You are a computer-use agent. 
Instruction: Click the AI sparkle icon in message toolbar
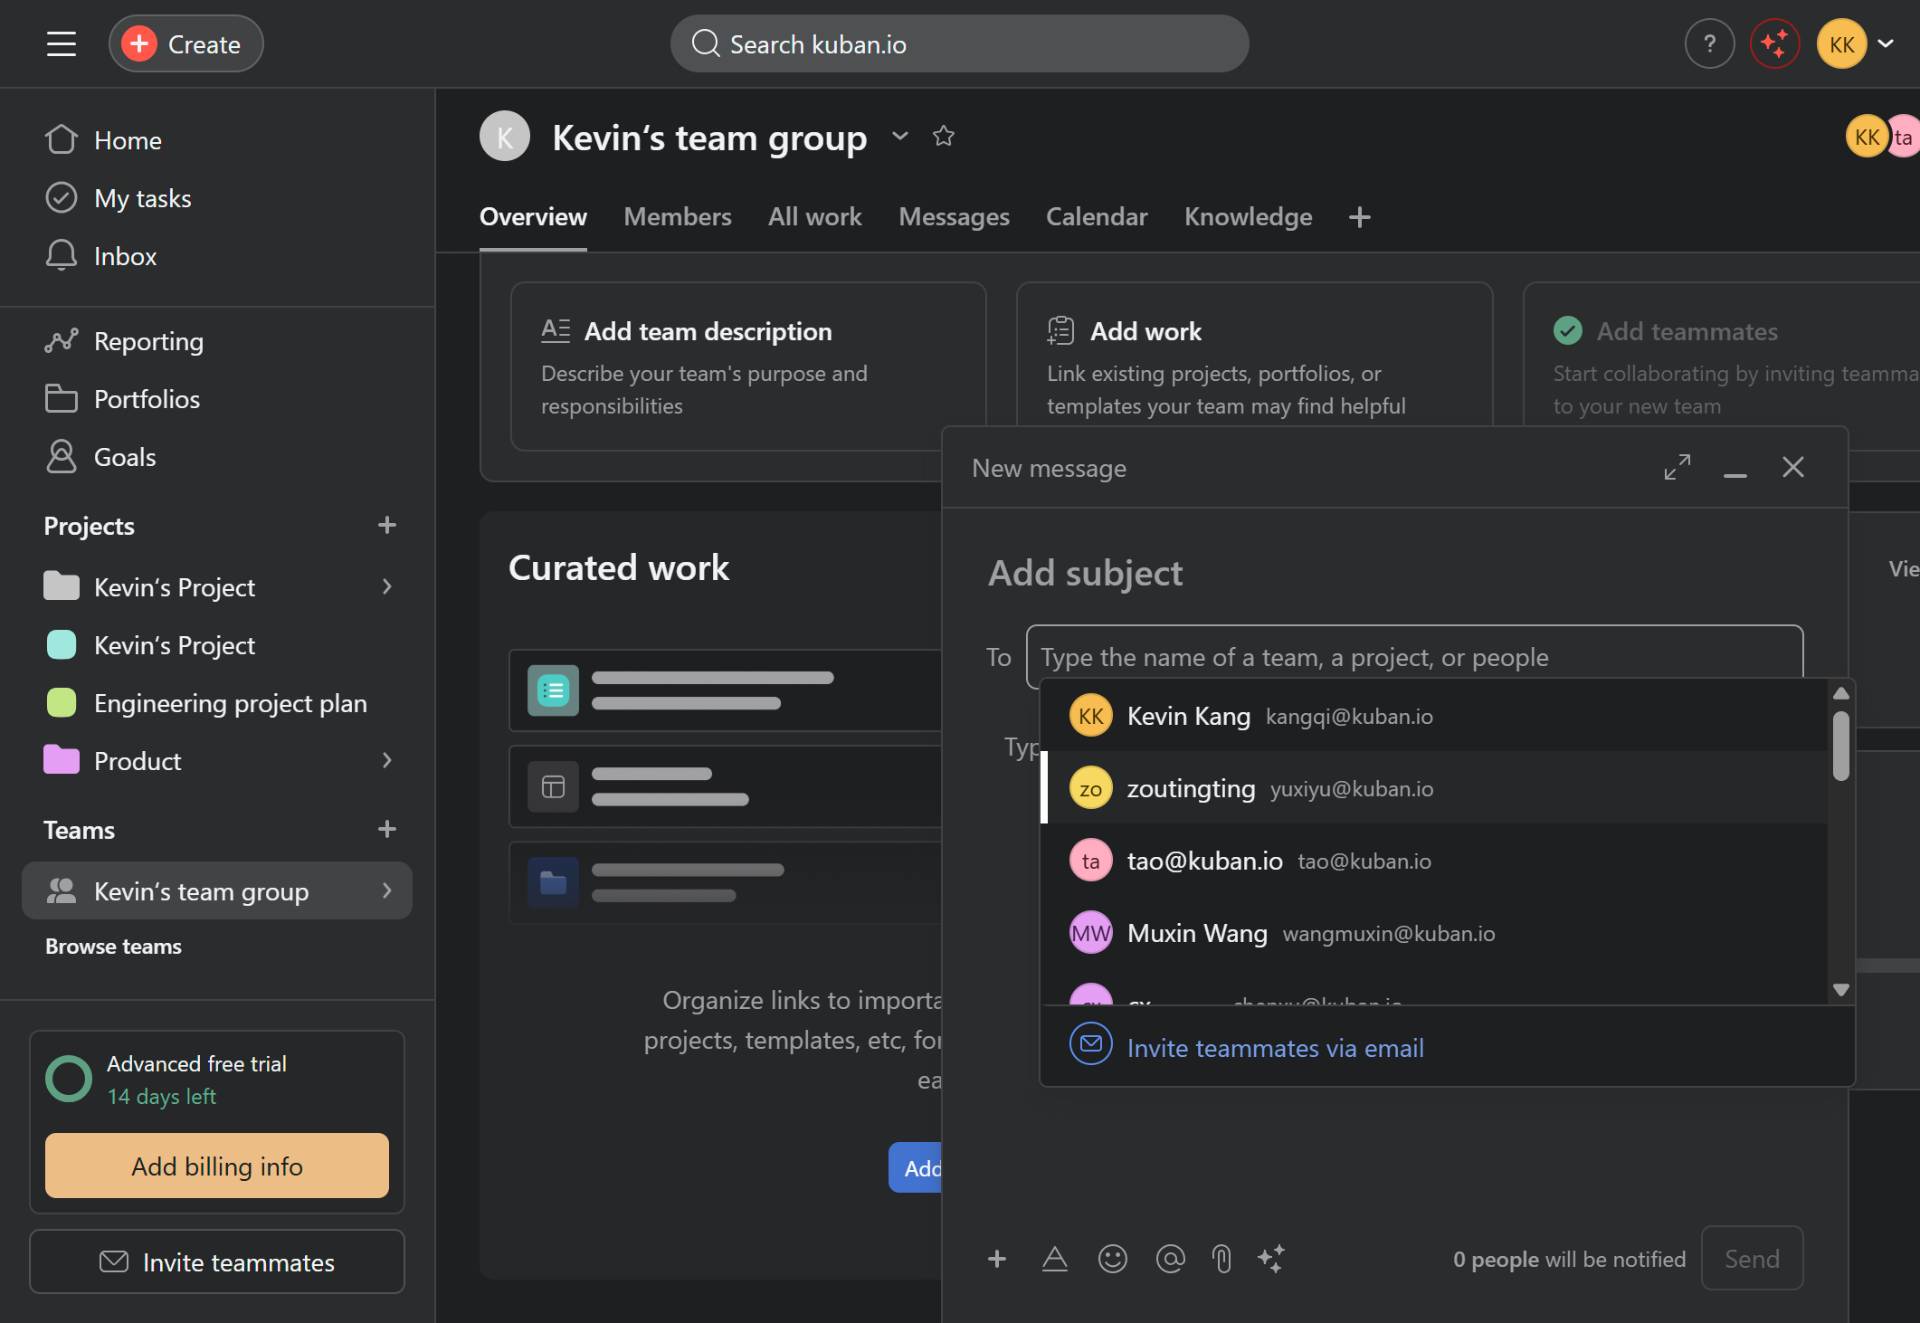1271,1259
